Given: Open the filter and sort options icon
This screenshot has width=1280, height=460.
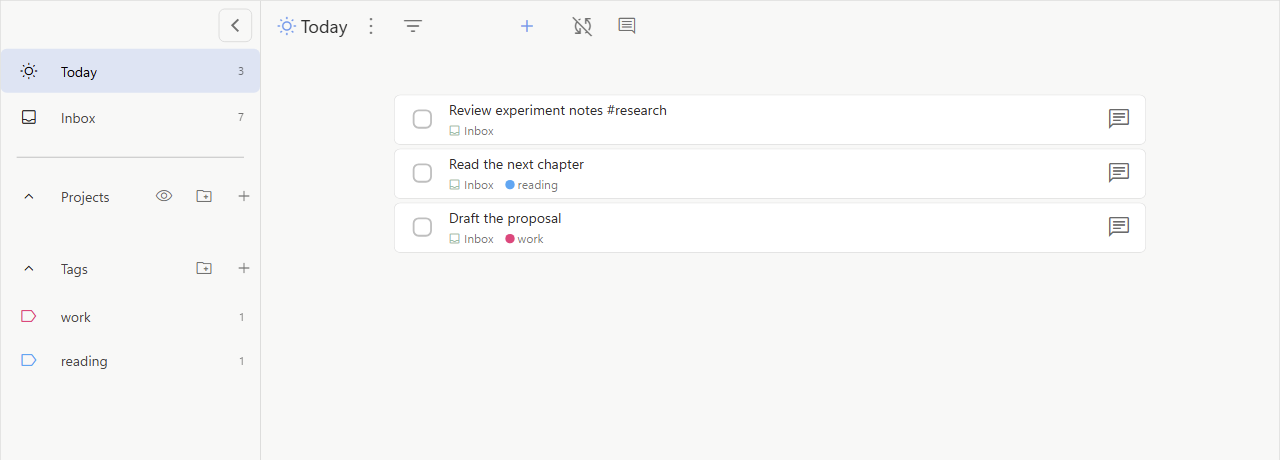Looking at the screenshot, I should 413,26.
